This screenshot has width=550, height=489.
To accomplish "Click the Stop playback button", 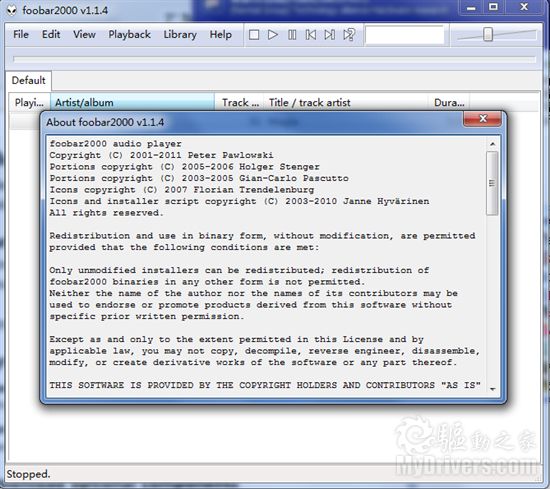I will coord(254,35).
